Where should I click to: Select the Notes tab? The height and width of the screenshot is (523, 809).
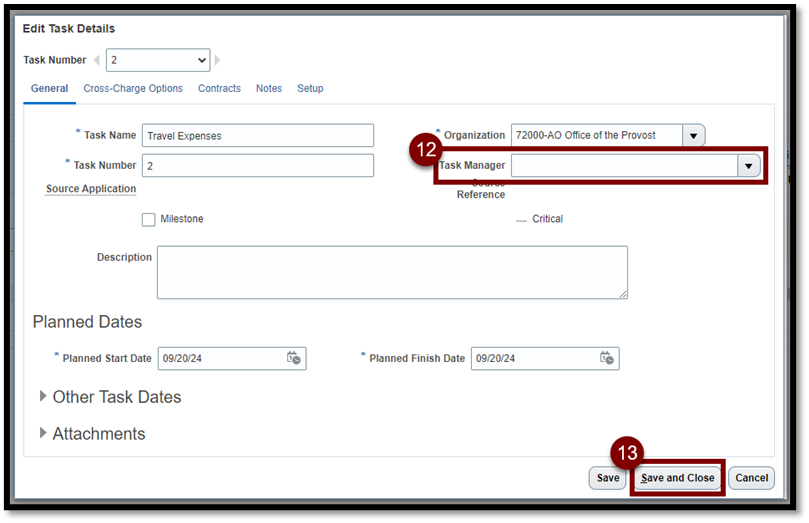pyautogui.click(x=269, y=89)
